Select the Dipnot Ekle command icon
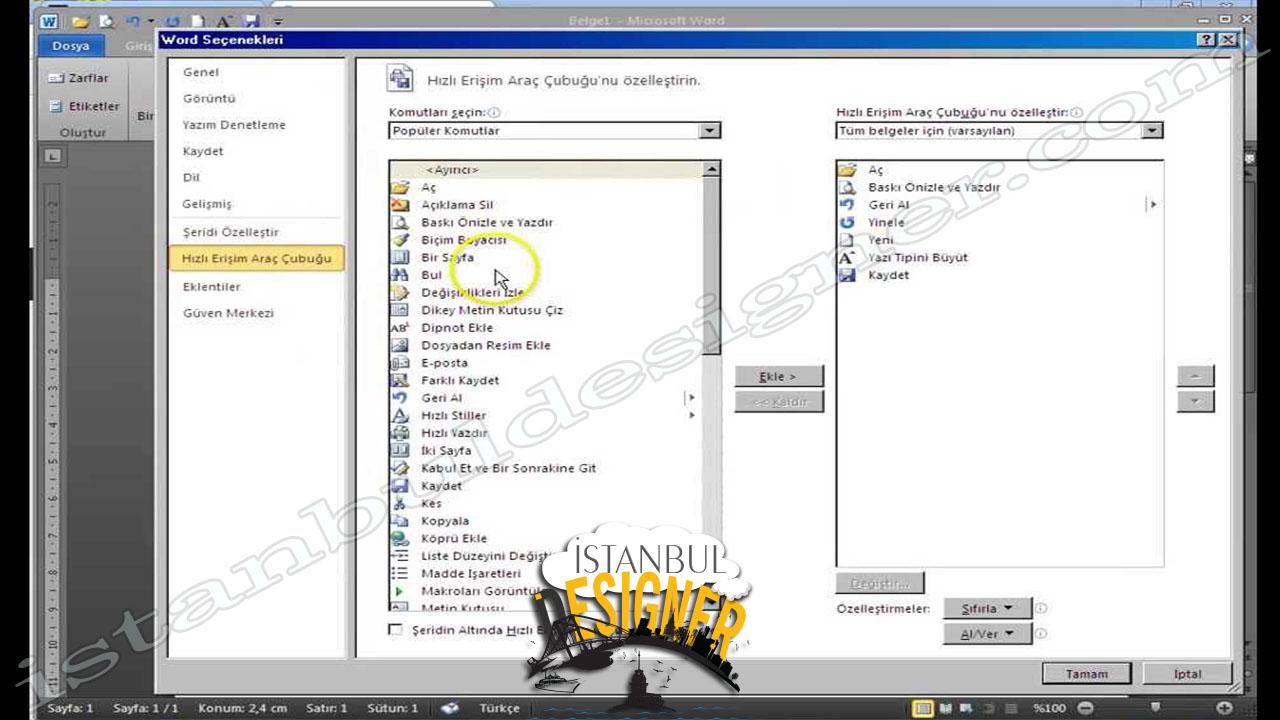 [400, 327]
